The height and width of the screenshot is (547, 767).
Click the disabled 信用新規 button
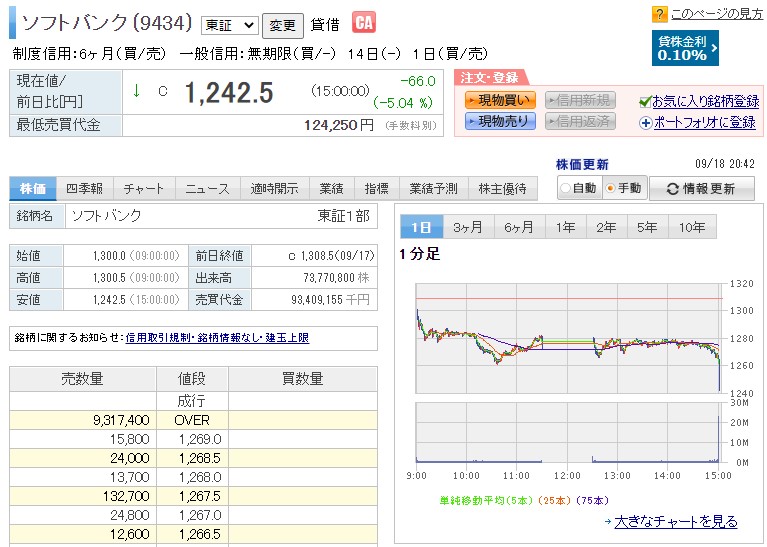click(x=580, y=100)
